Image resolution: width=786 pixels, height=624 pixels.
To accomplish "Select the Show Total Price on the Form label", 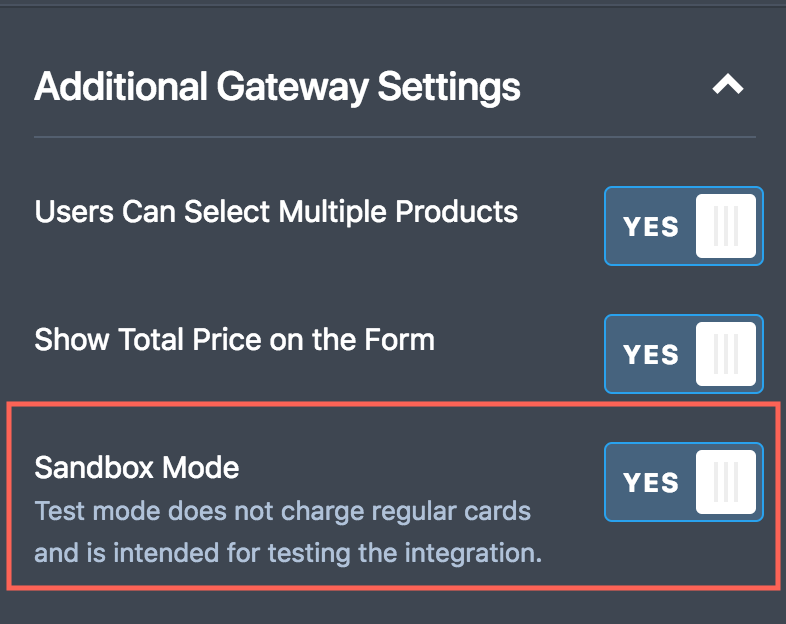I will click(234, 340).
